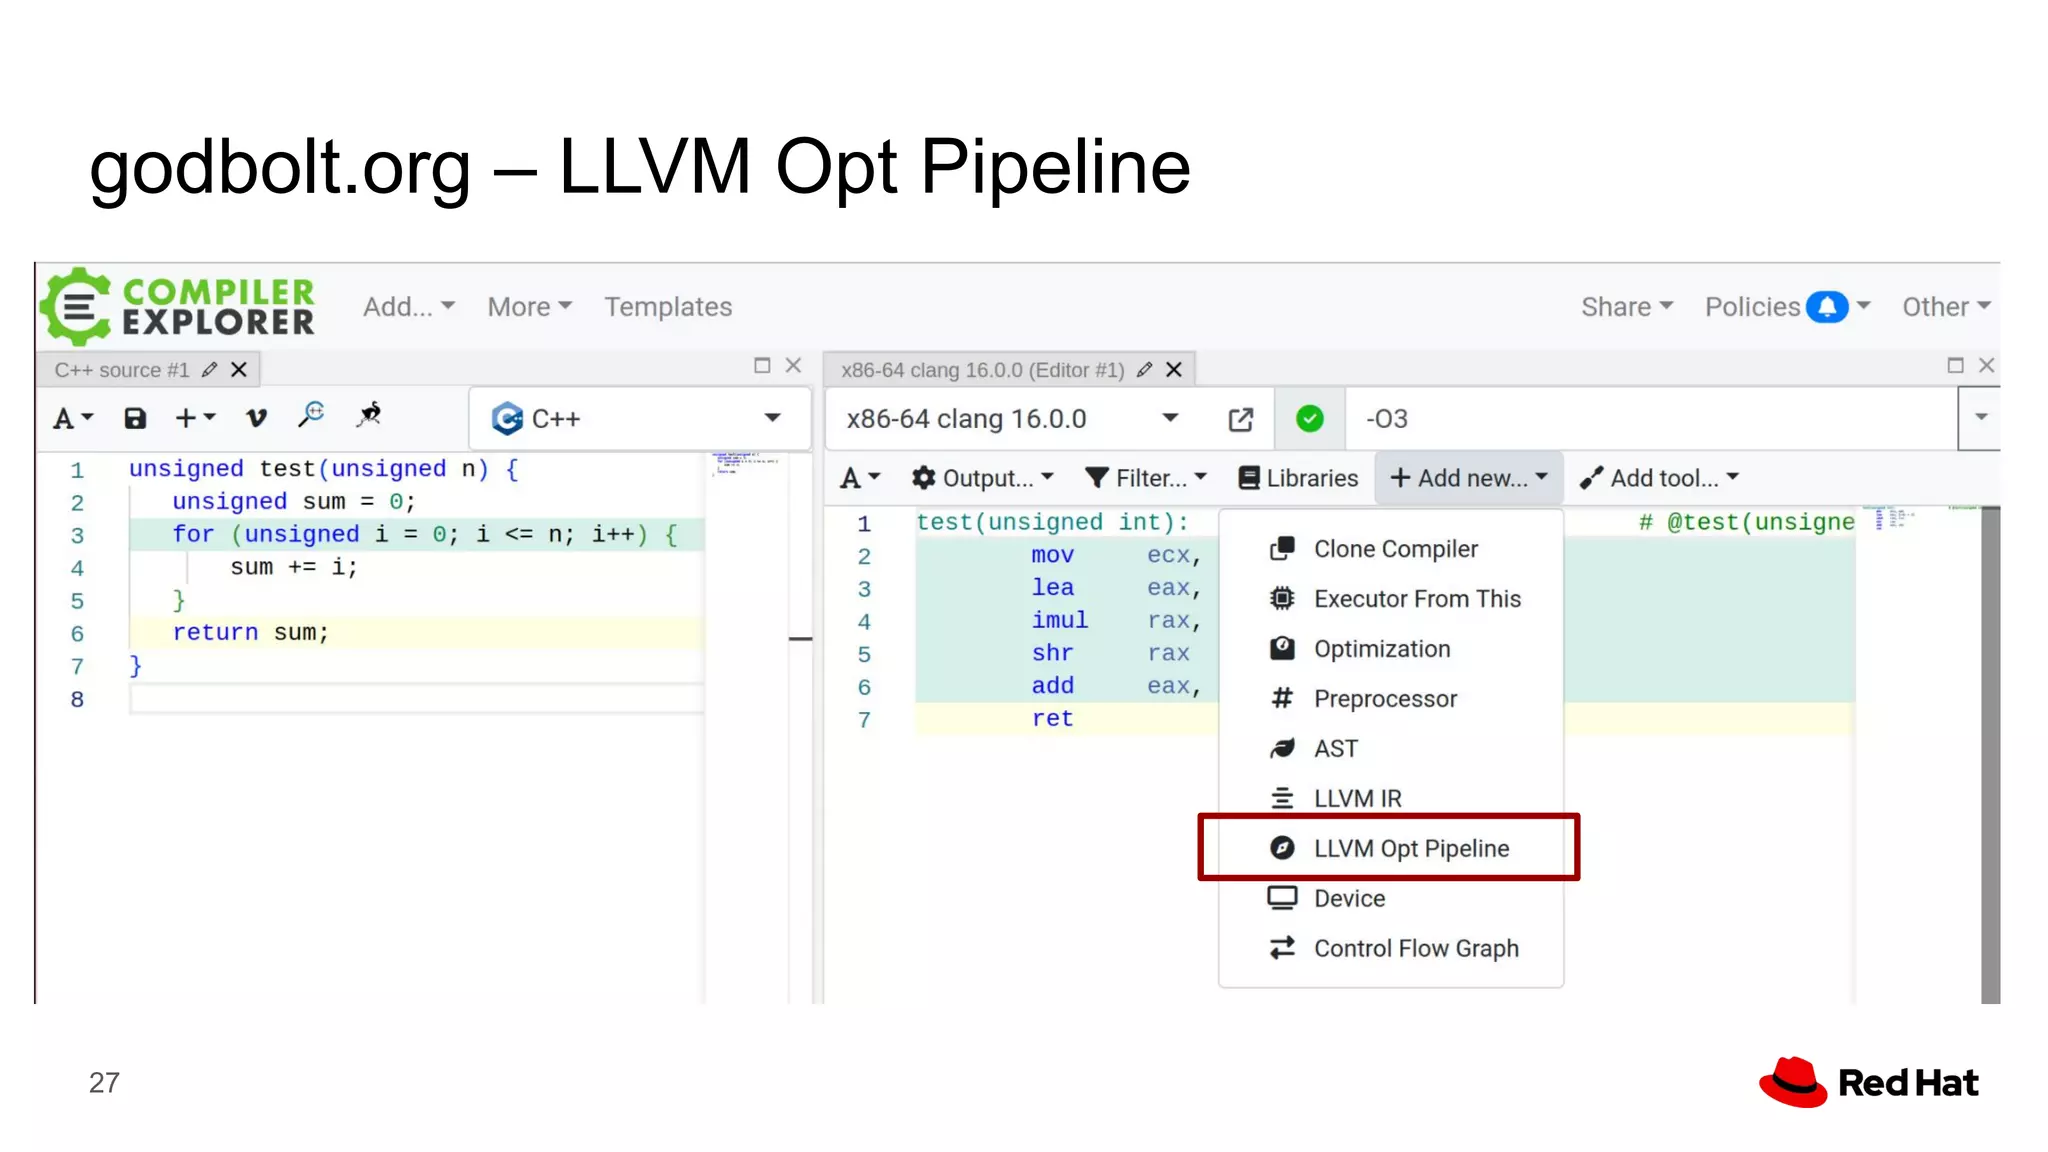Click the 'shr' instruction line
The image size is (2048, 1152).
click(x=1052, y=653)
